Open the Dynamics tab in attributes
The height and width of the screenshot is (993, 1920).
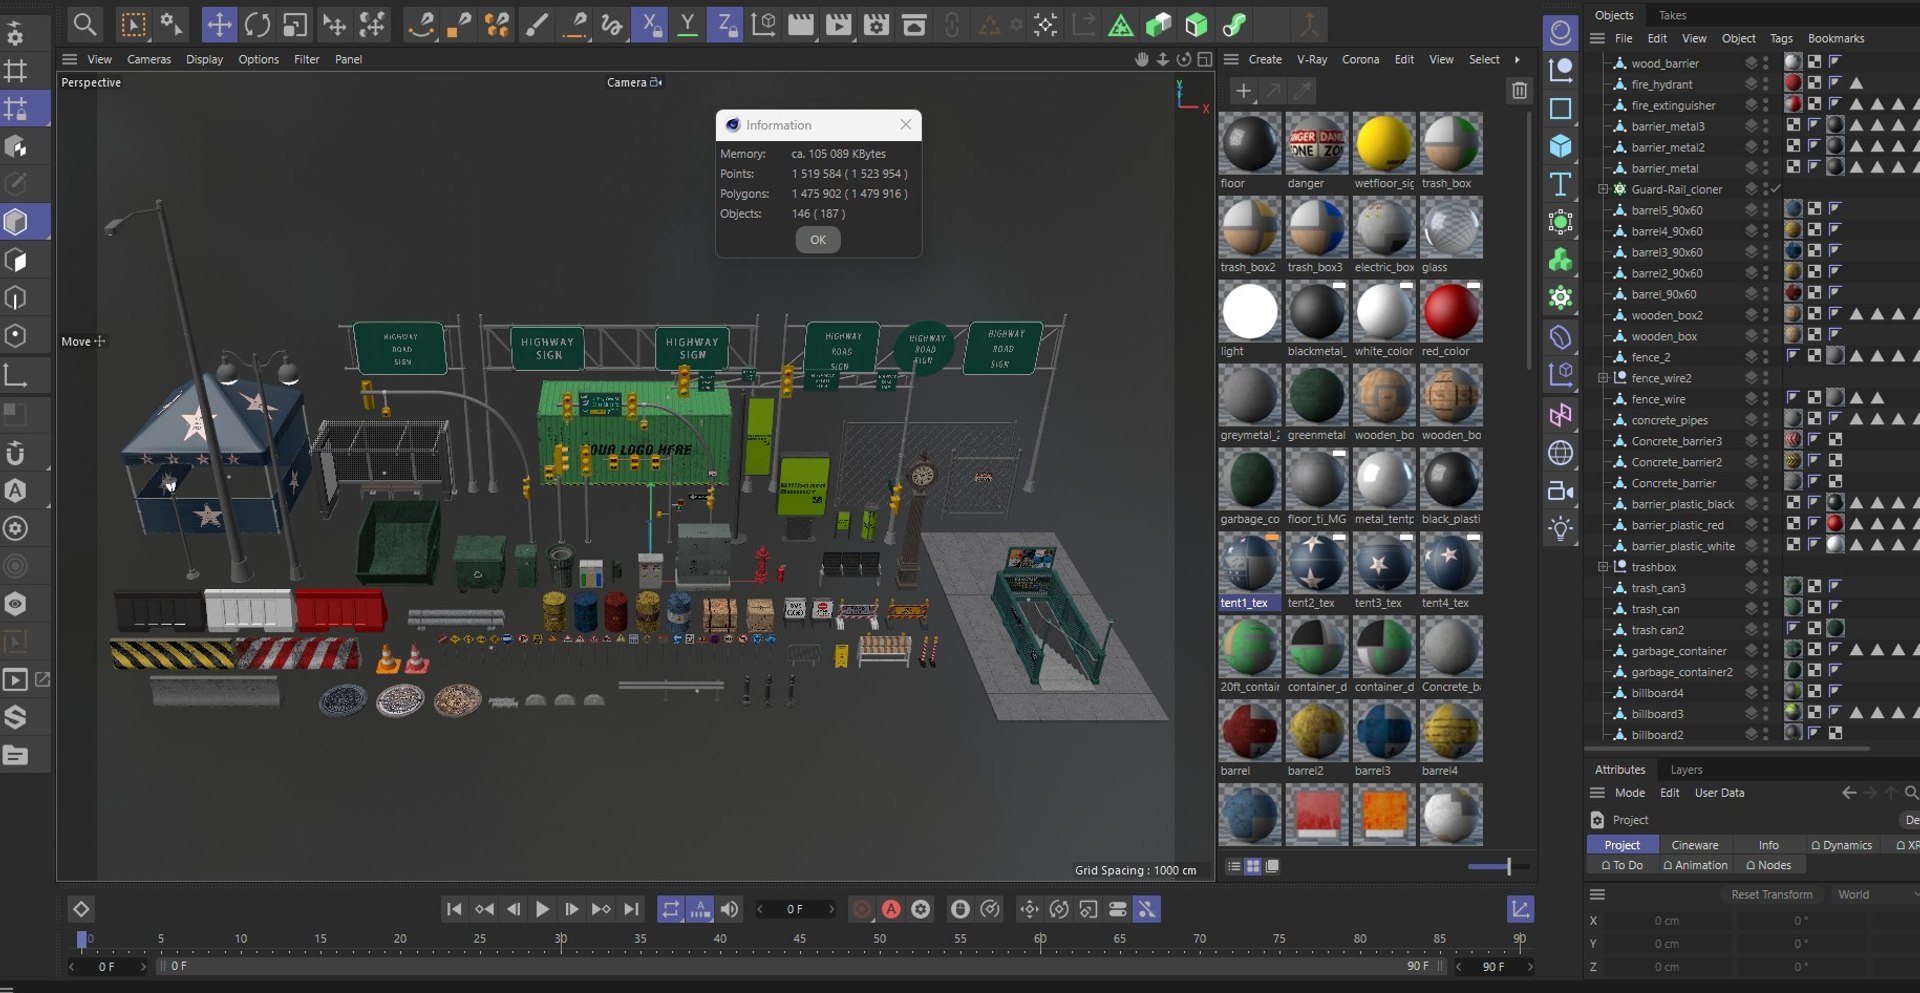[1842, 845]
